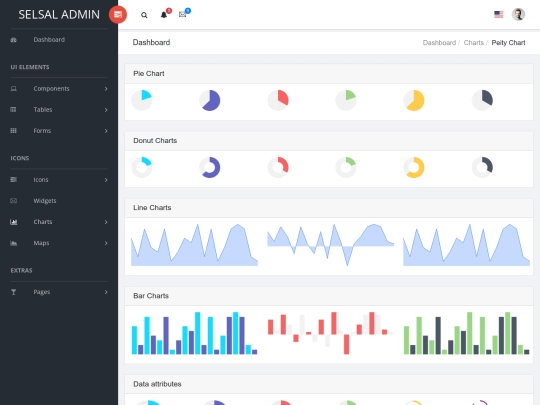Screen dimensions: 540x405
Task: Click the red pie chart
Action: [x=278, y=100]
